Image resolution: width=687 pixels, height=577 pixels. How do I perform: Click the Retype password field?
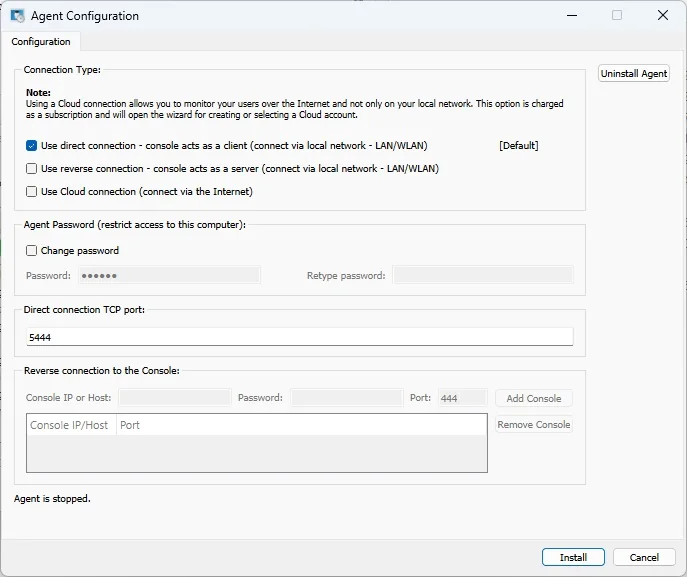click(x=483, y=275)
